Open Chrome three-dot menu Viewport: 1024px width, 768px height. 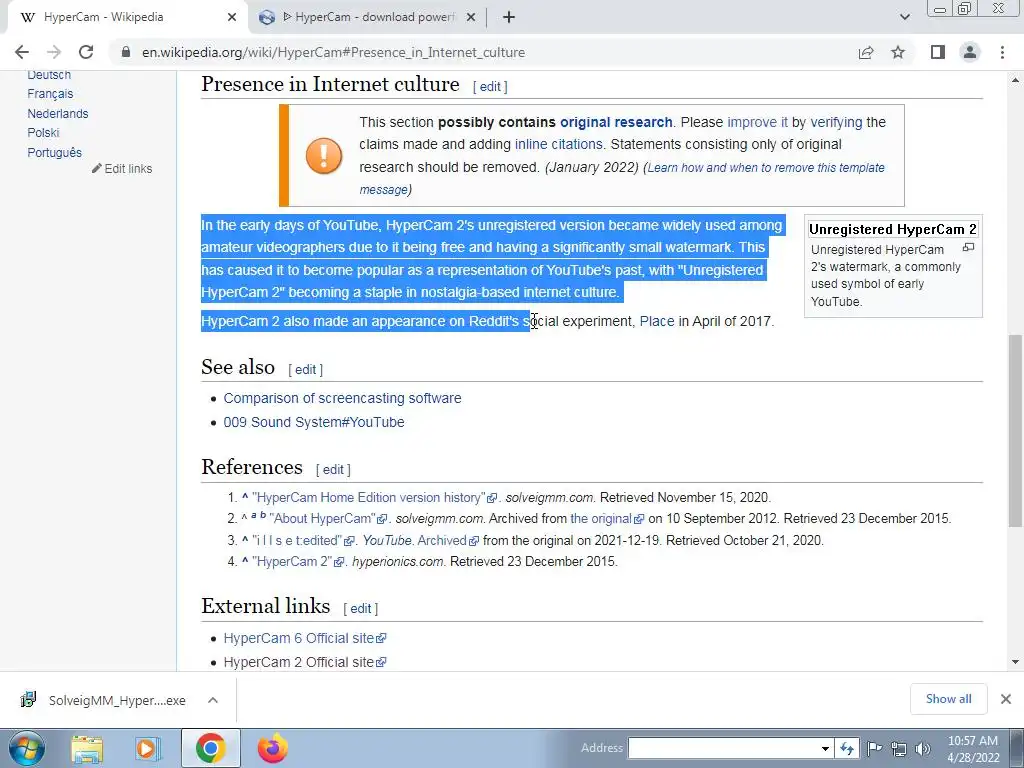click(1002, 52)
